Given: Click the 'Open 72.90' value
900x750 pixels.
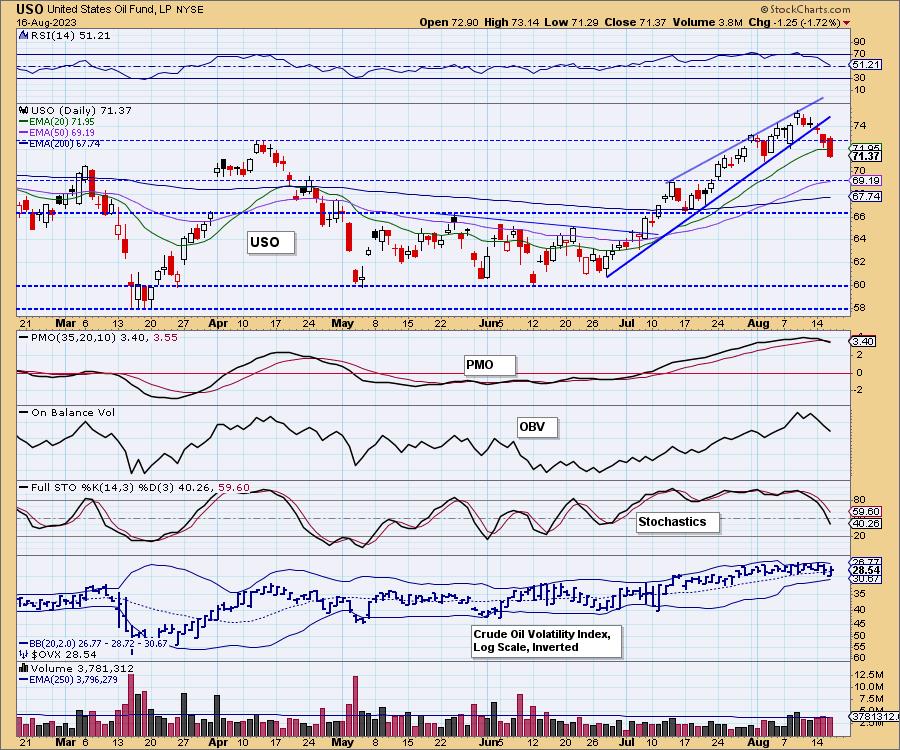Looking at the screenshot, I should (x=447, y=22).
